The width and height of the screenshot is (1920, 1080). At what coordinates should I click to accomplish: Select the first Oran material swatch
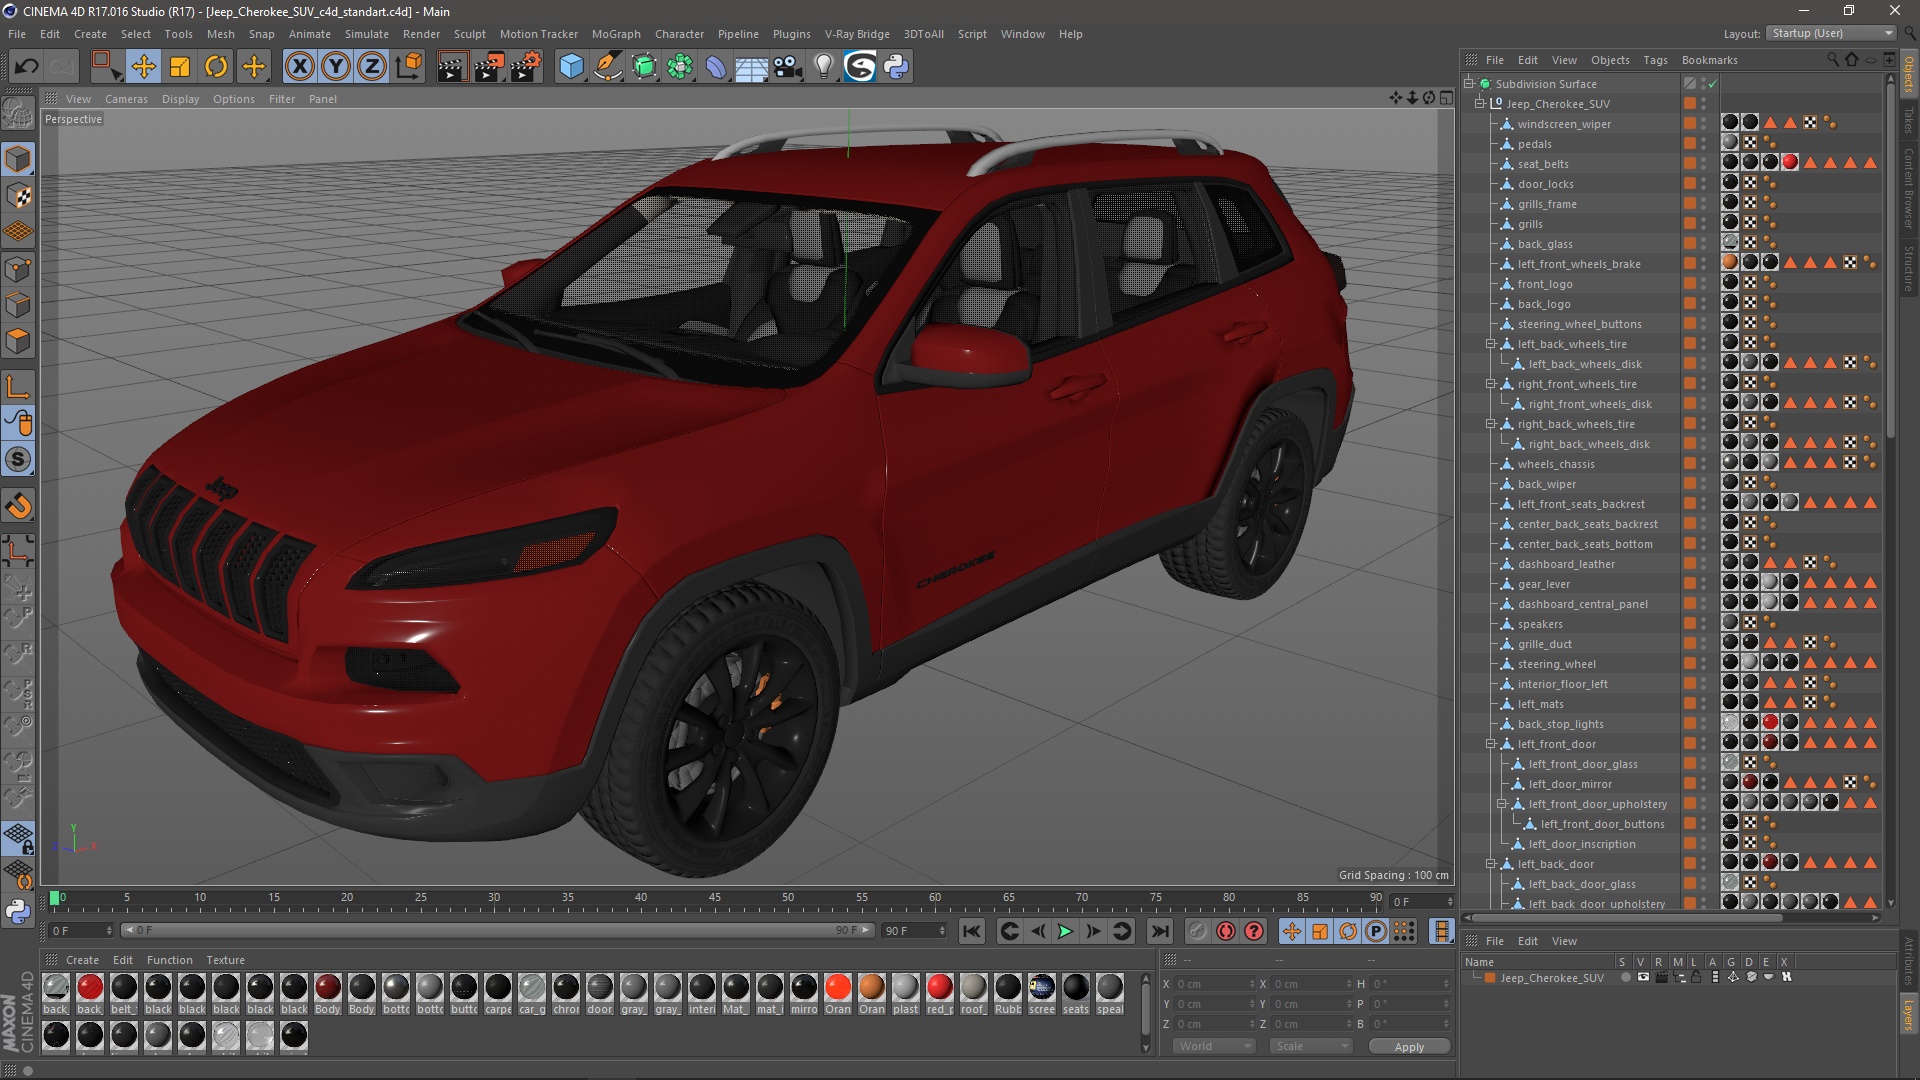pos(838,994)
